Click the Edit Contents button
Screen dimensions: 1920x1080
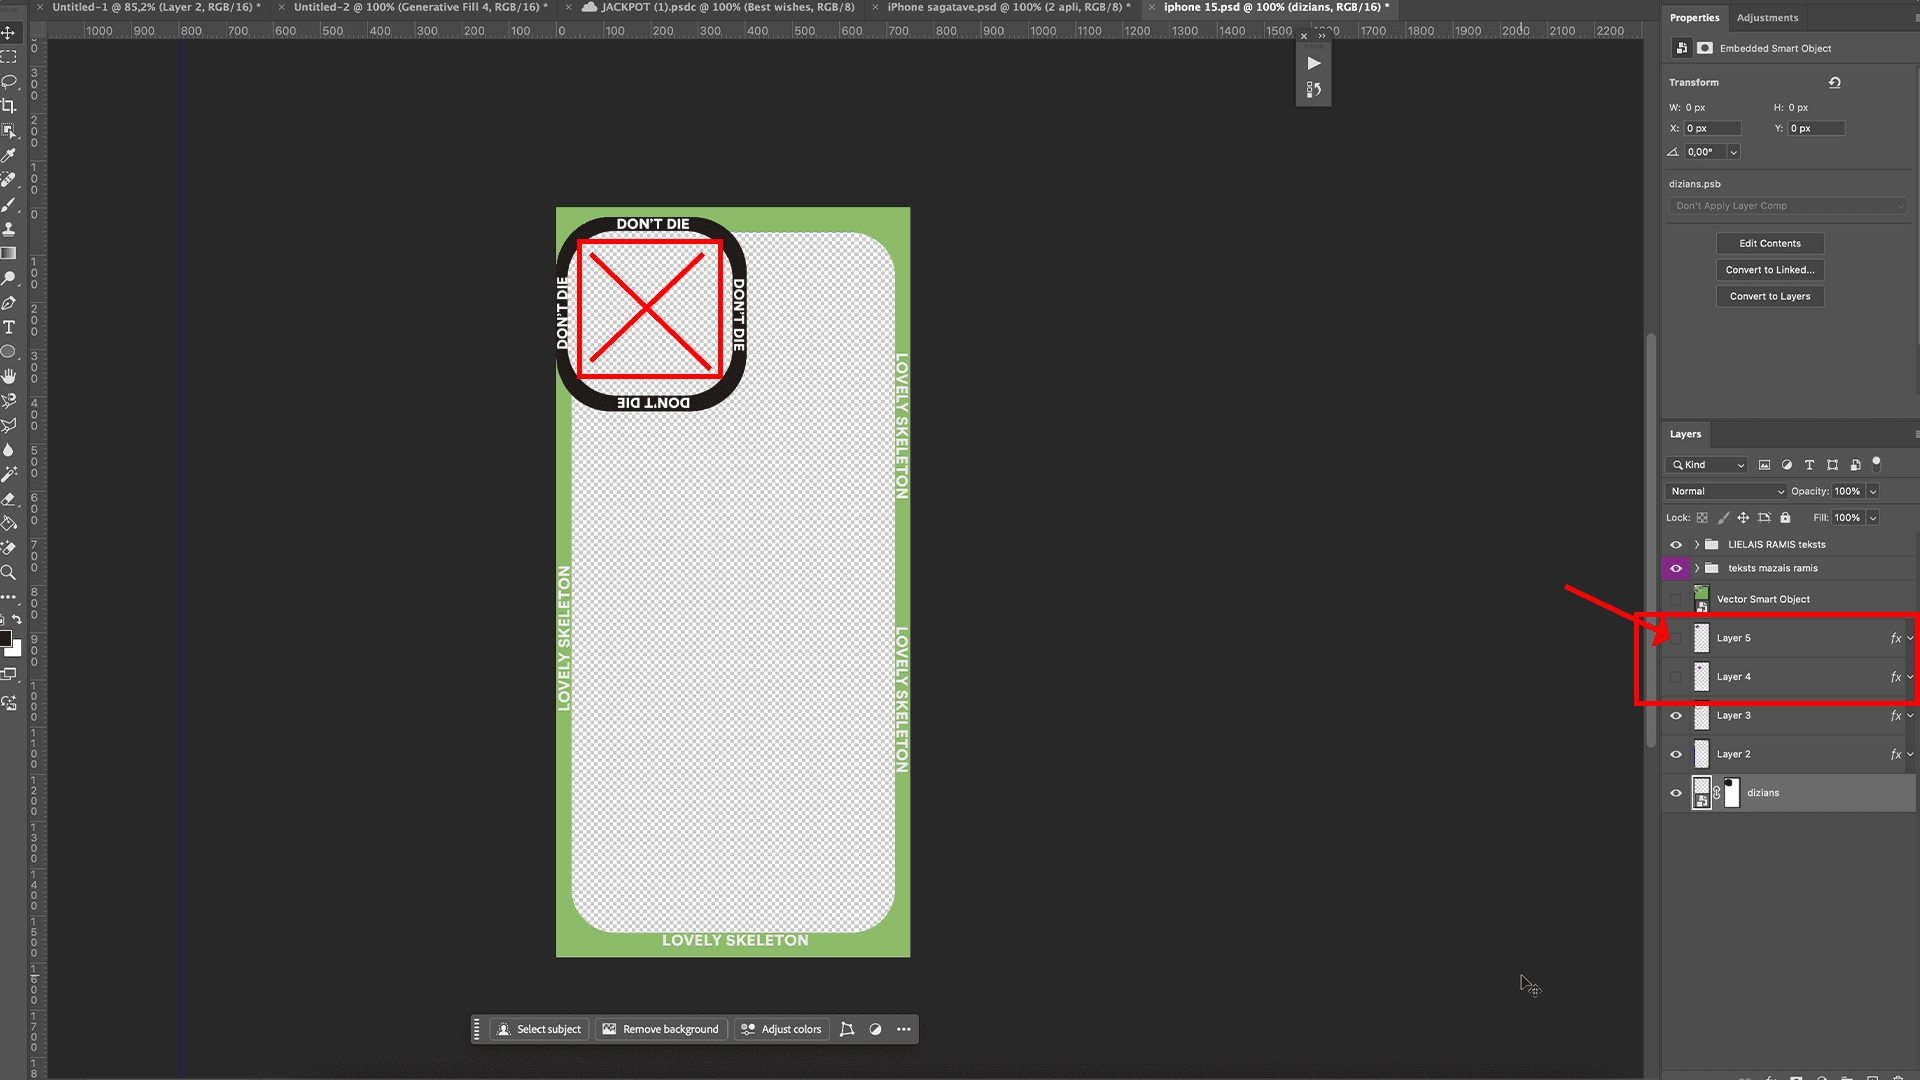[1769, 243]
